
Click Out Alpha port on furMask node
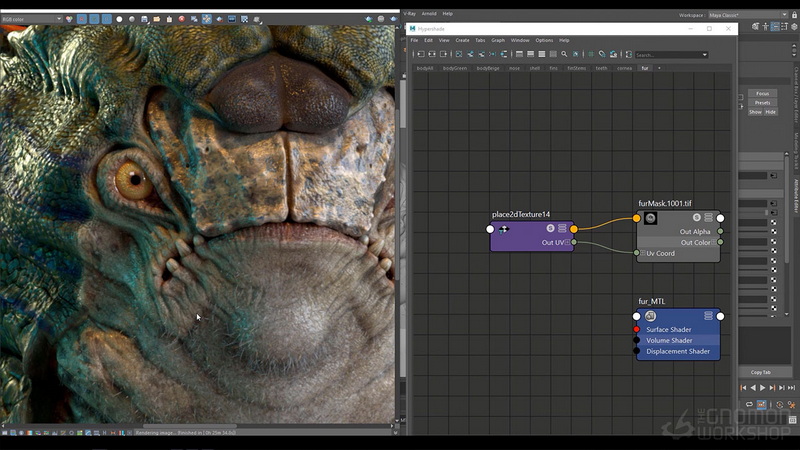point(720,232)
